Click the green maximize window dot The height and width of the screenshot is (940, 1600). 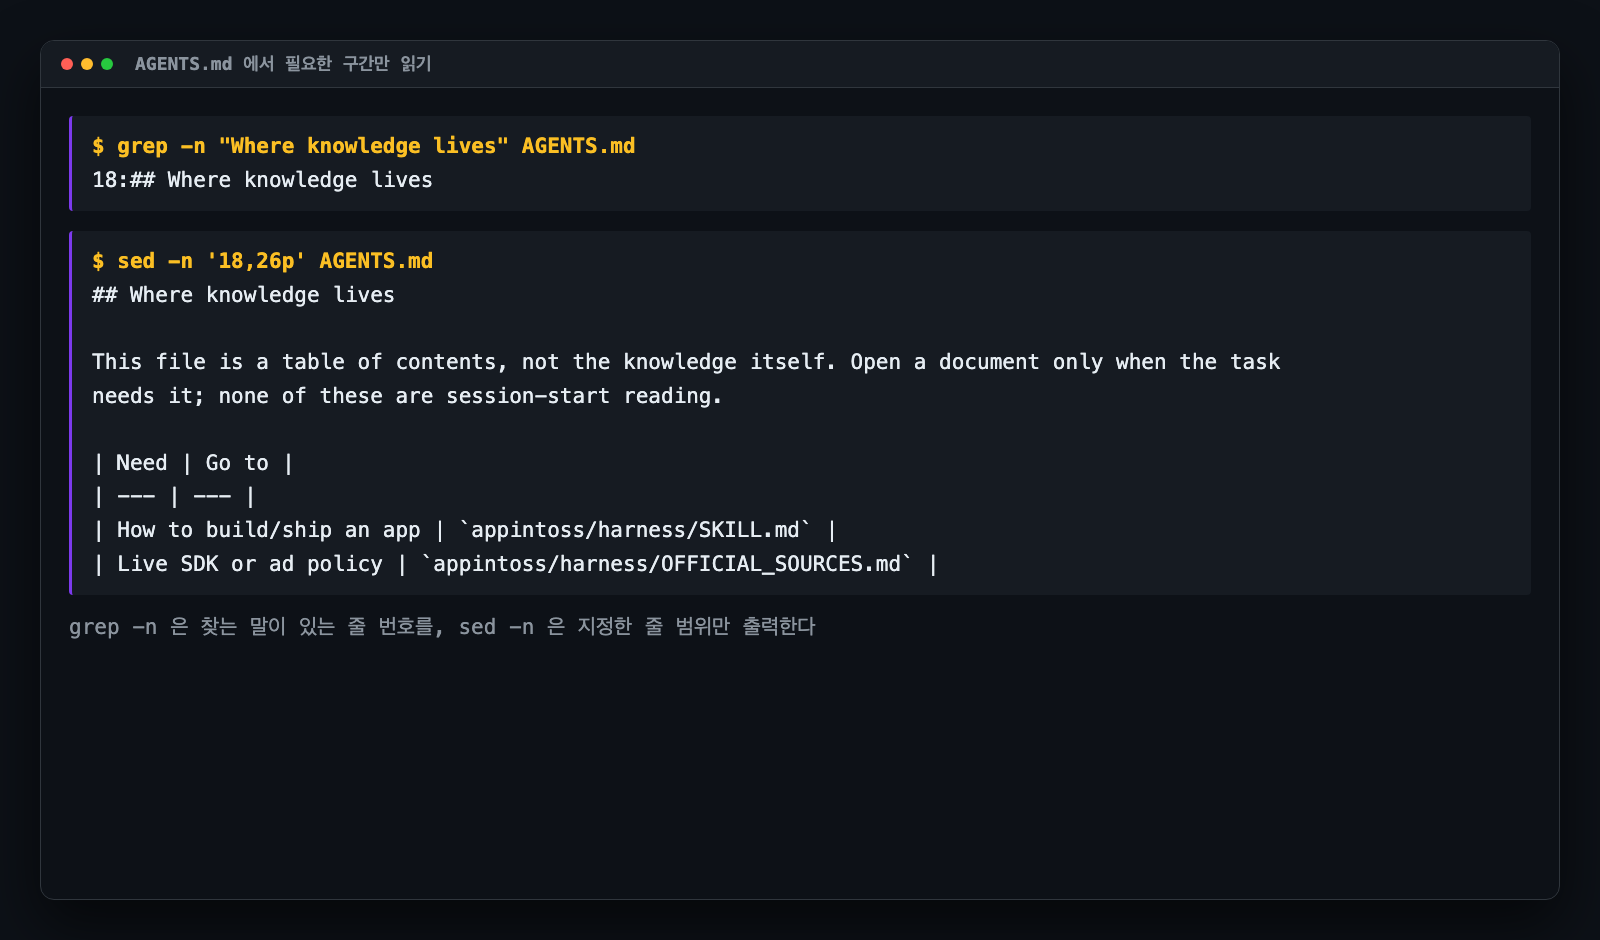(x=107, y=64)
